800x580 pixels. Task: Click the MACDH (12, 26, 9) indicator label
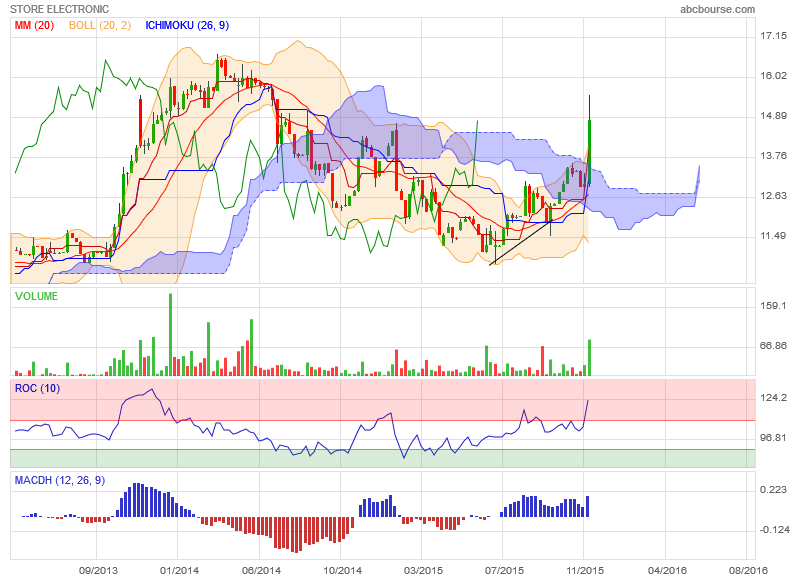click(x=60, y=481)
